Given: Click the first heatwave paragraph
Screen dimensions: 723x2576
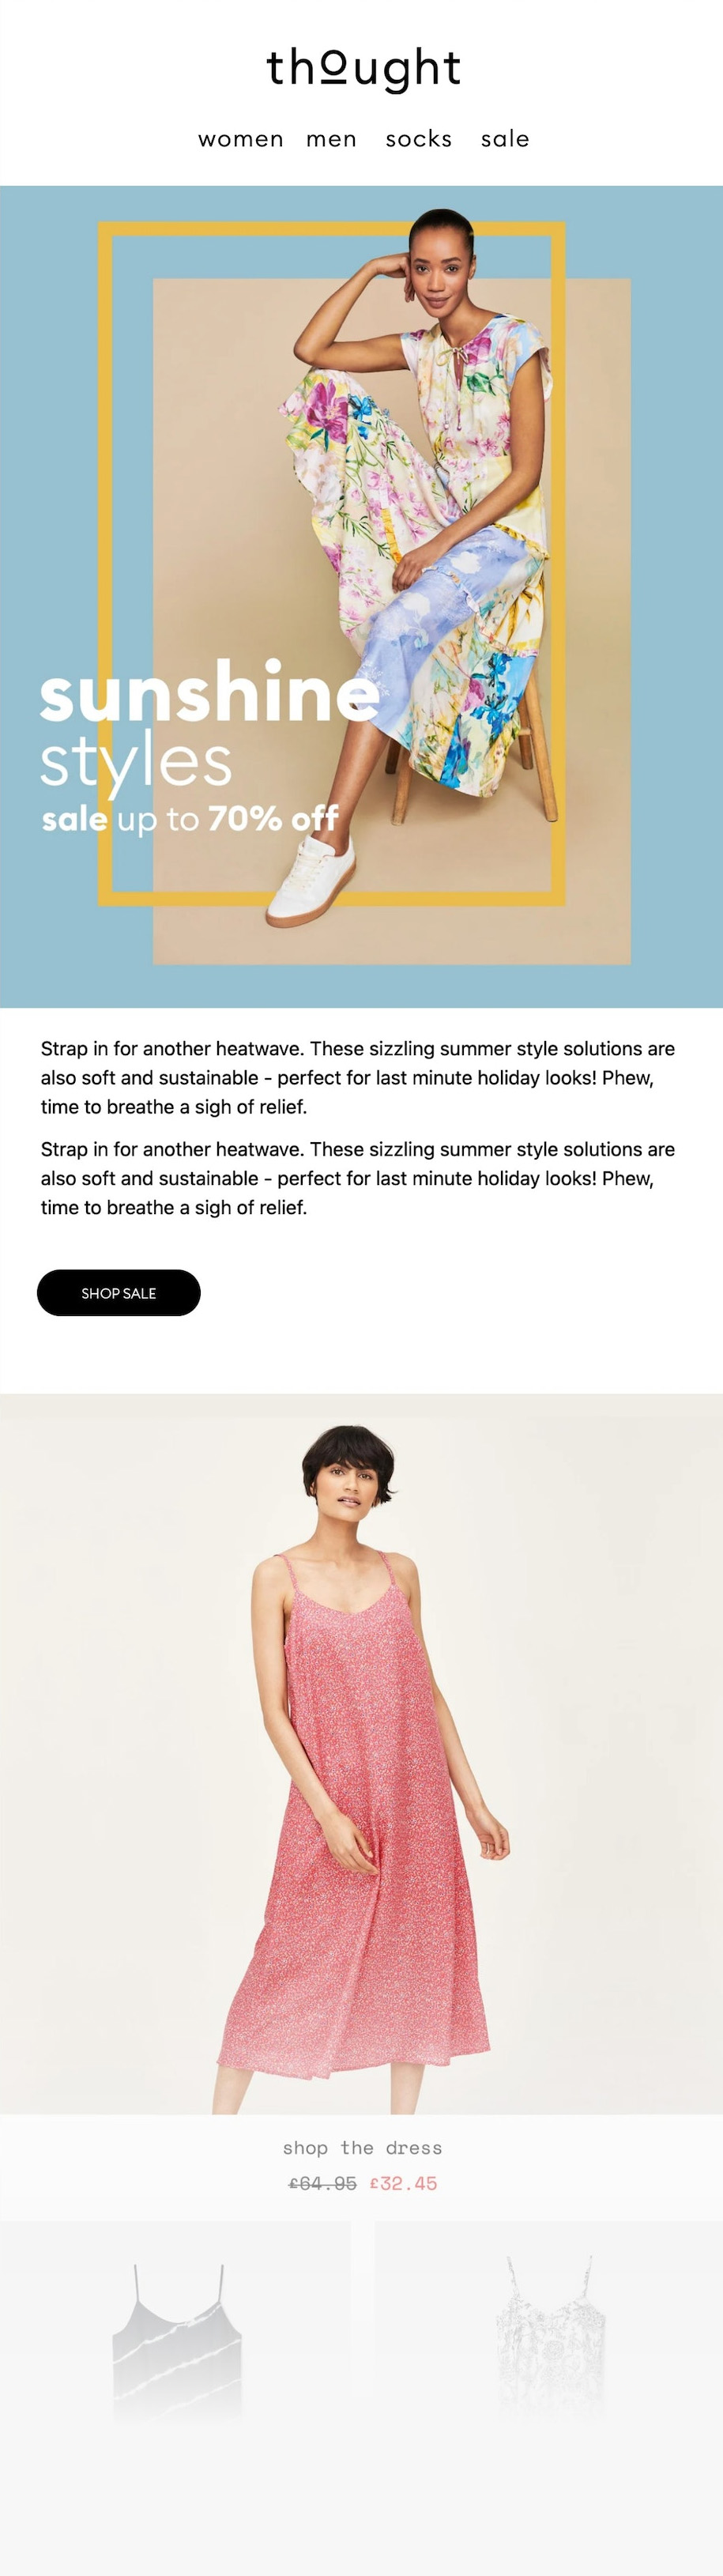Looking at the screenshot, I should pos(358,1077).
